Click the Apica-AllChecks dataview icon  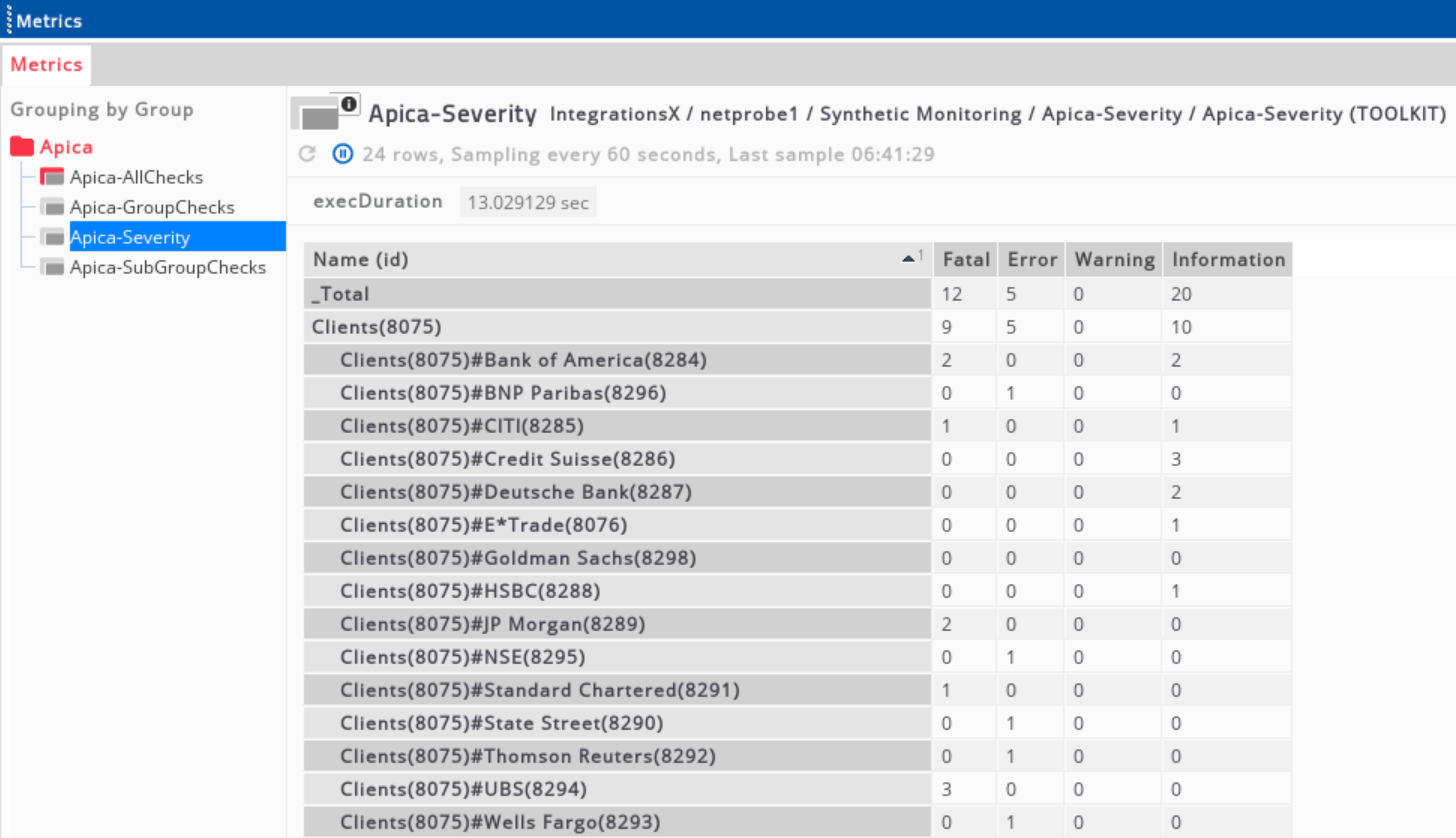[52, 178]
